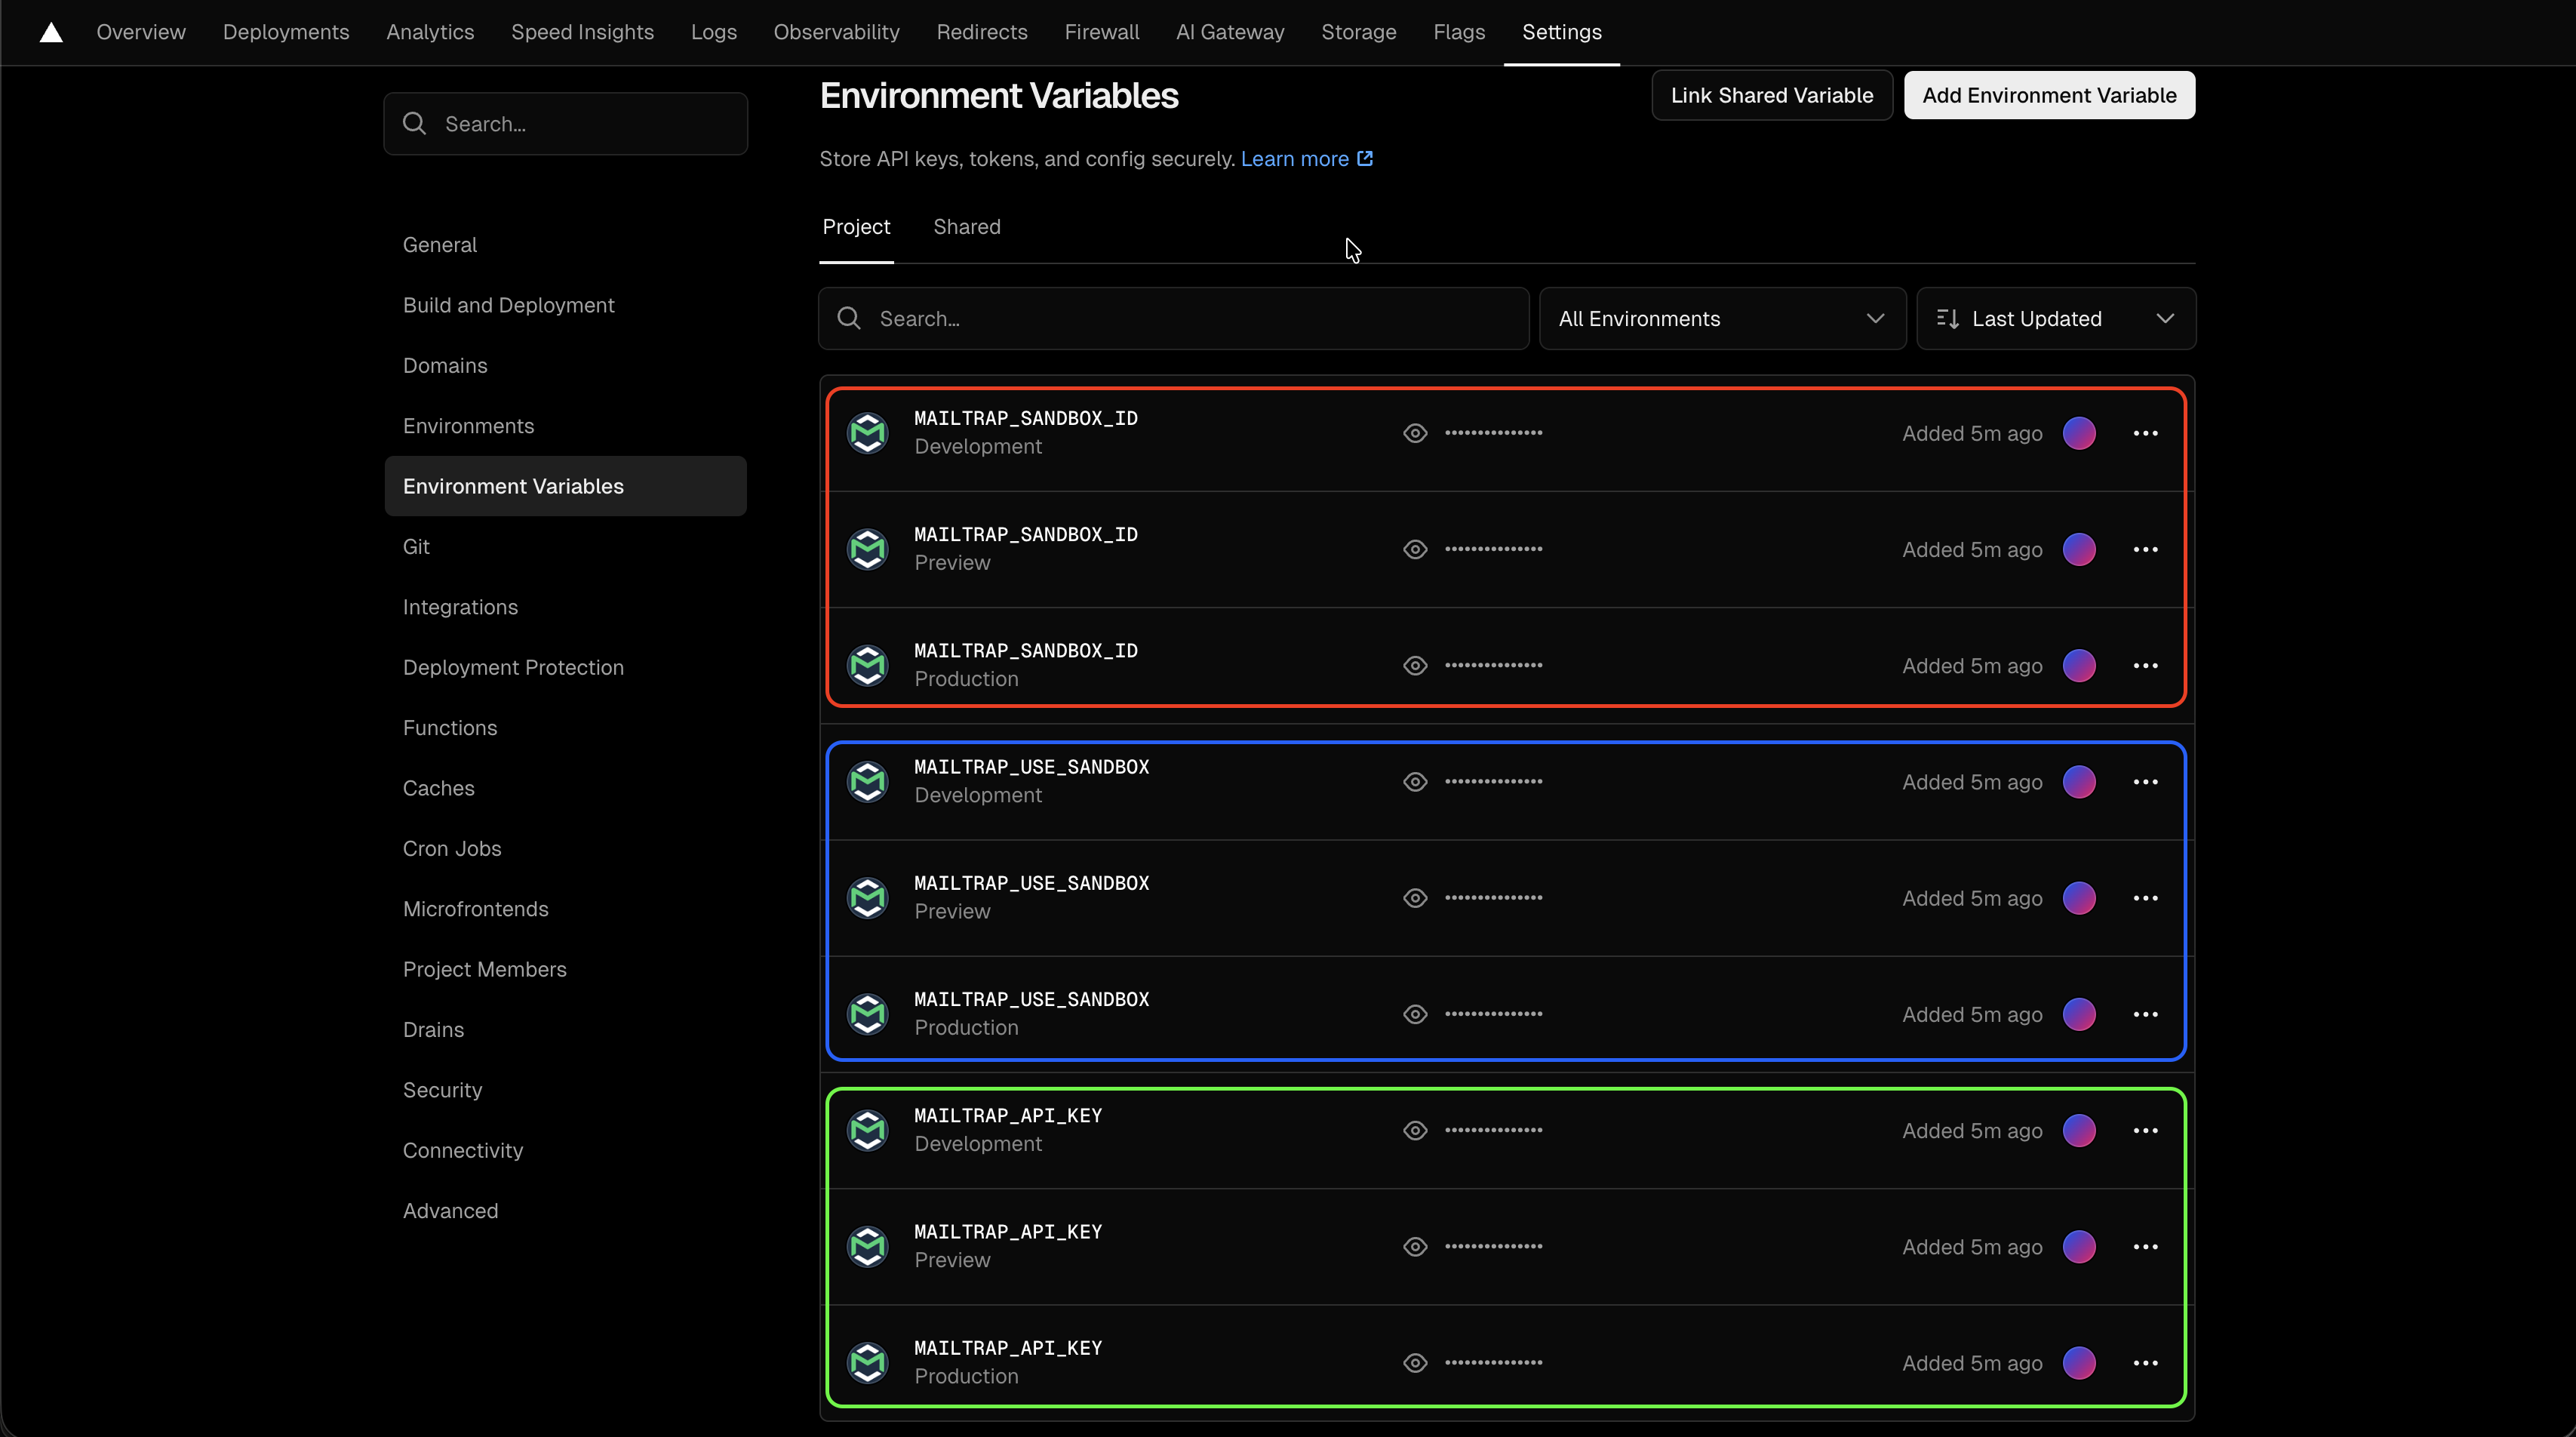Reveal value of MAILTRAP_API_KEY Production

[1414, 1362]
